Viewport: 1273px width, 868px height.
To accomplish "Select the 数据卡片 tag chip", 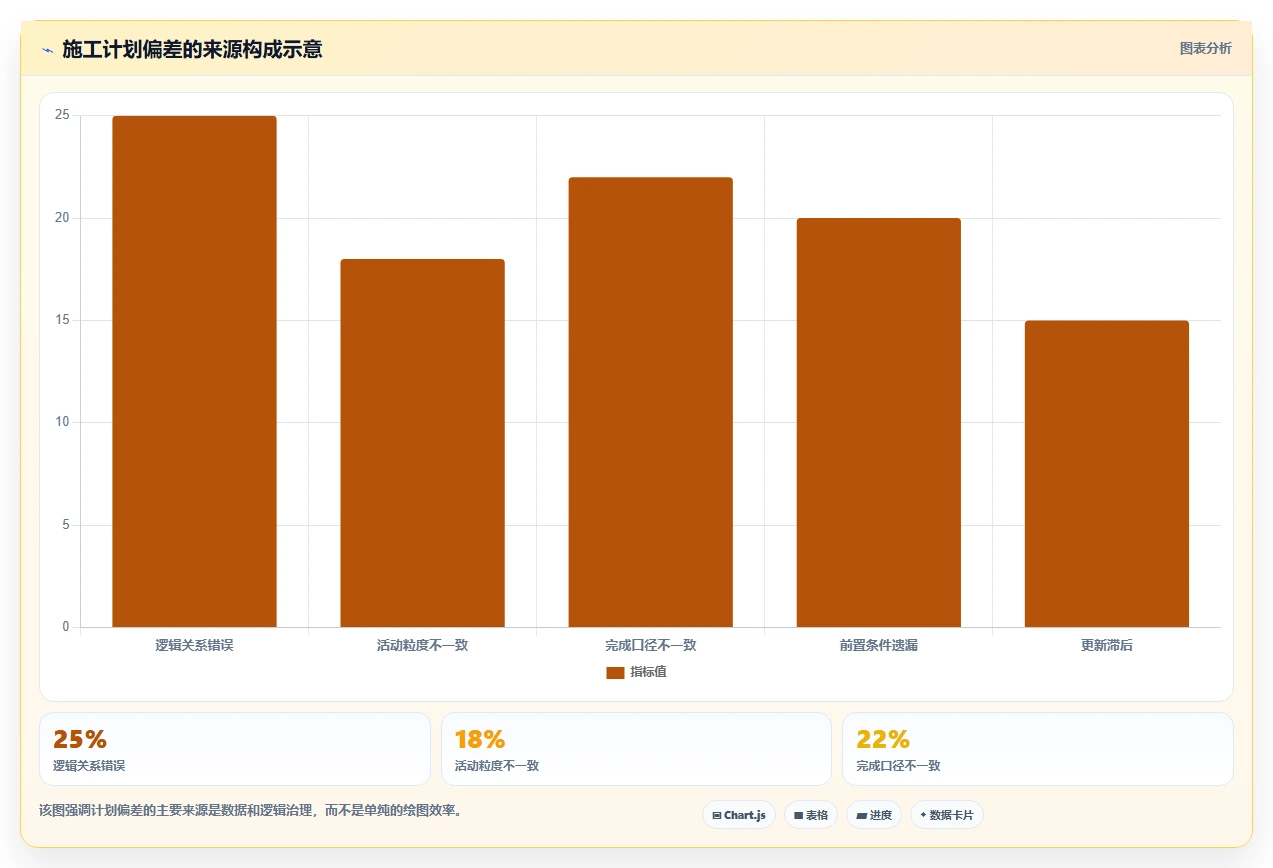I will pyautogui.click(x=946, y=815).
